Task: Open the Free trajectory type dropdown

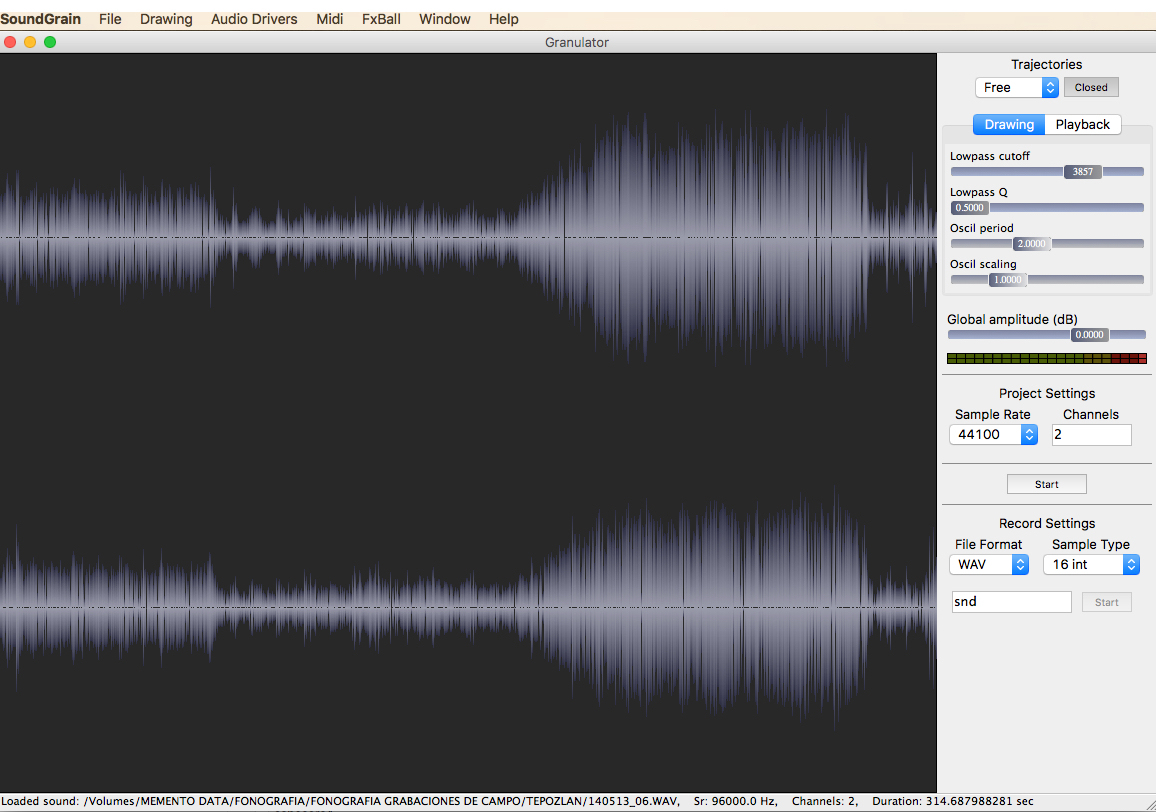Action: coord(1016,87)
